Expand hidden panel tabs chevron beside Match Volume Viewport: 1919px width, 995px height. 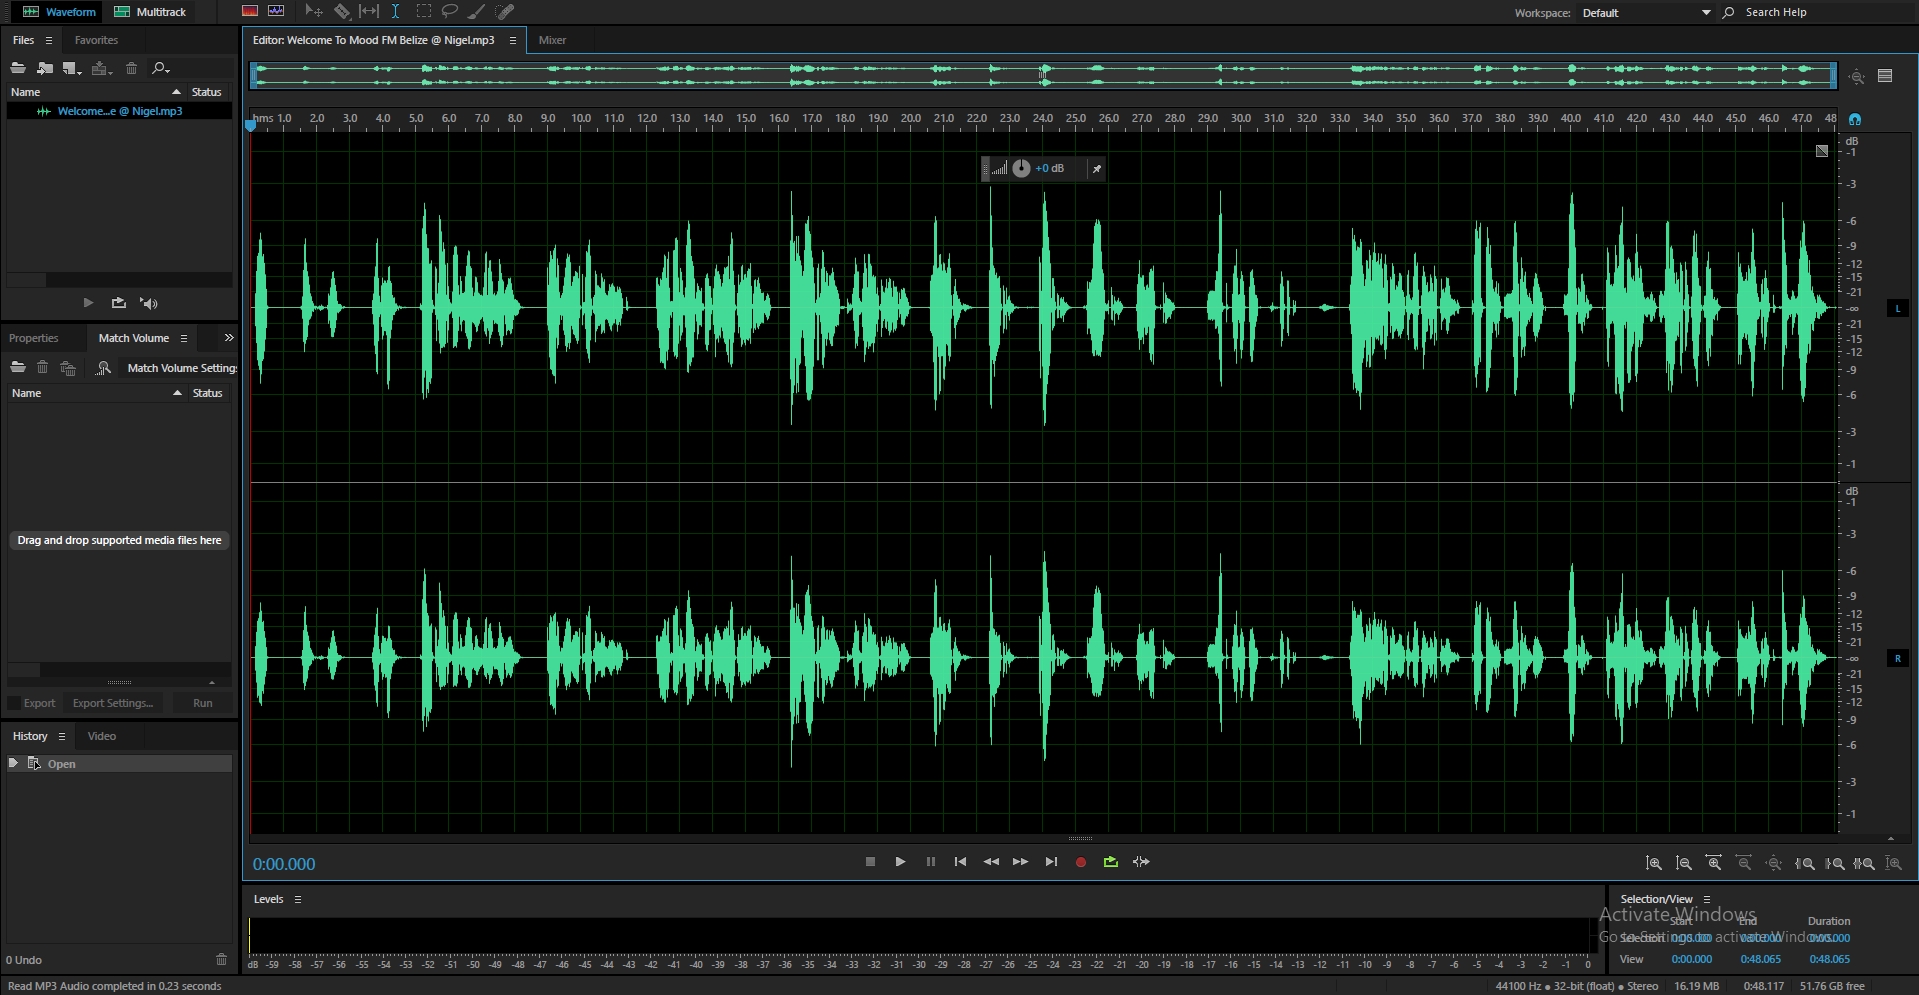coord(229,338)
